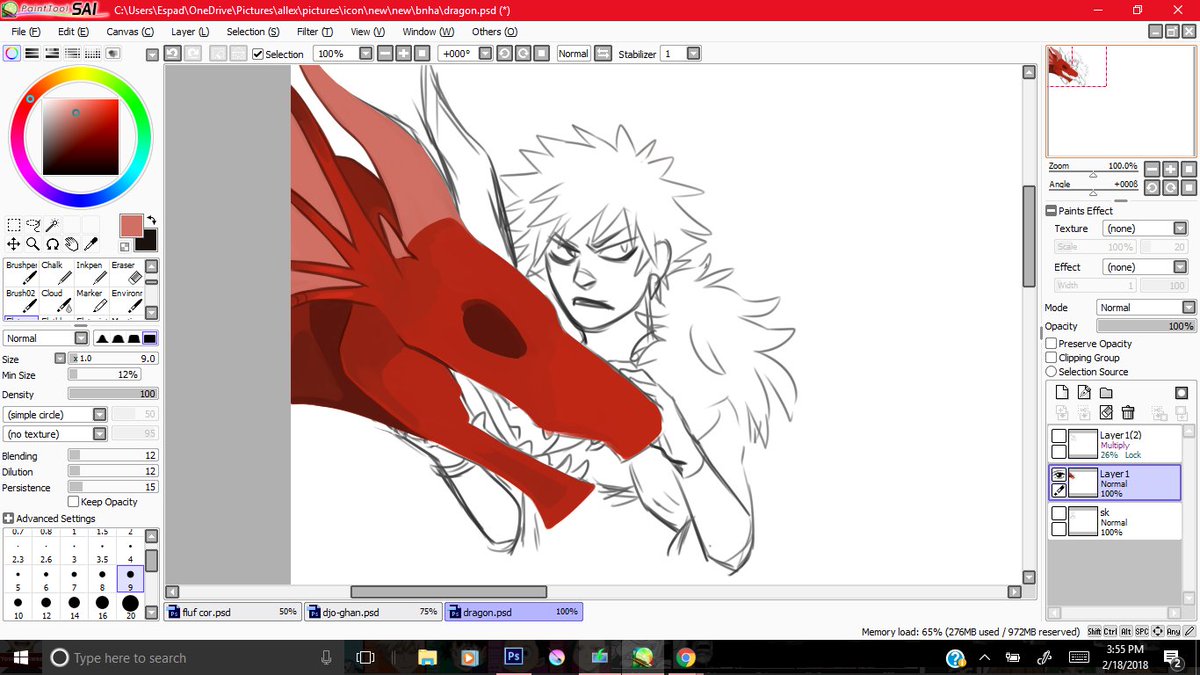The width and height of the screenshot is (1200, 675).
Task: Select the rectangular Selection tool
Action: tap(14, 225)
